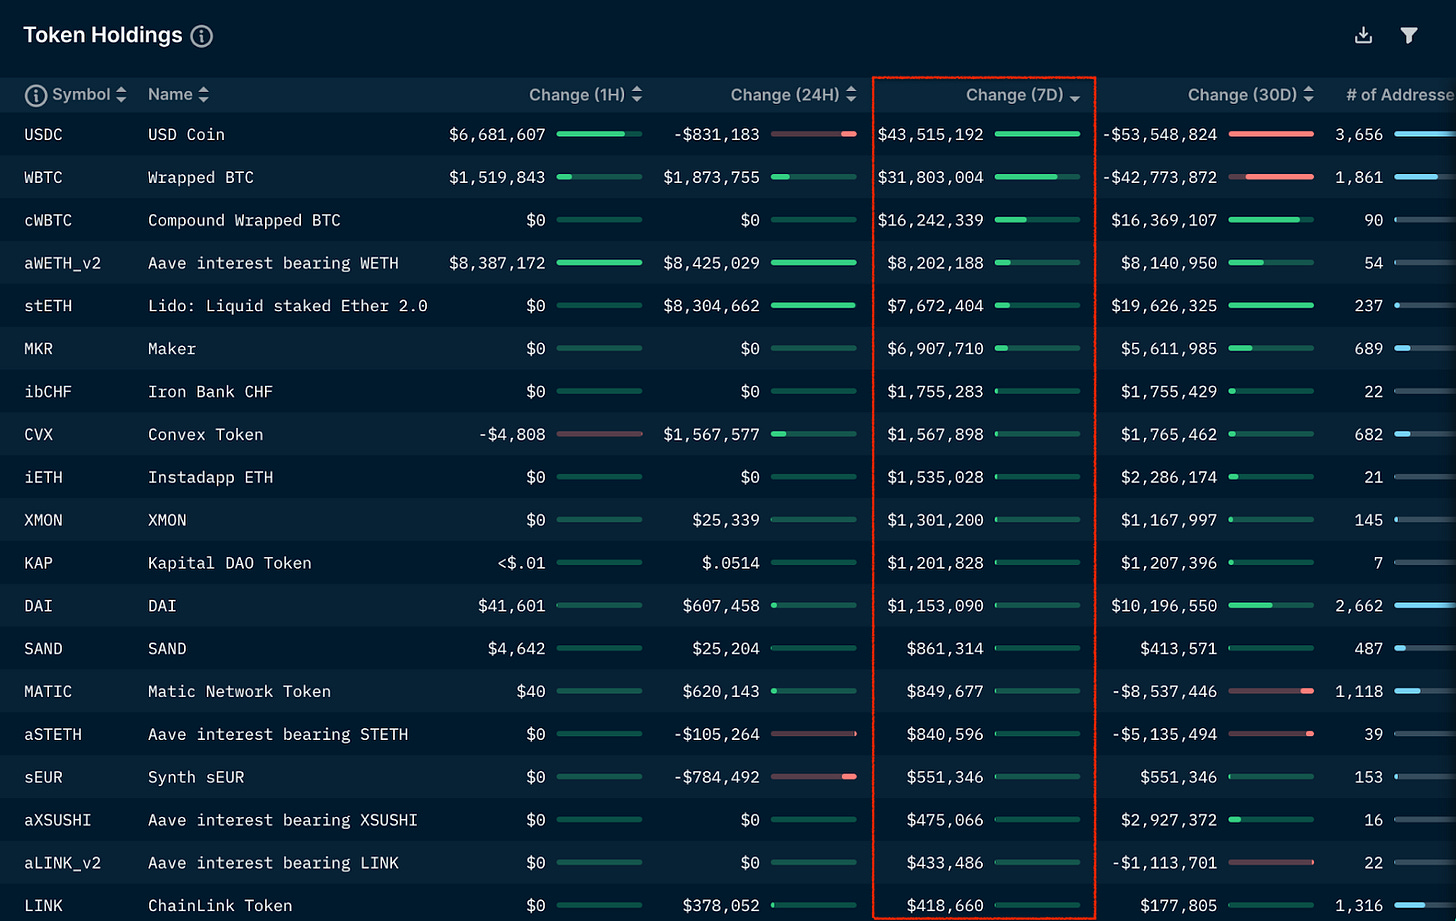1456x921 pixels.
Task: Open the table filter icon
Action: [1409, 36]
